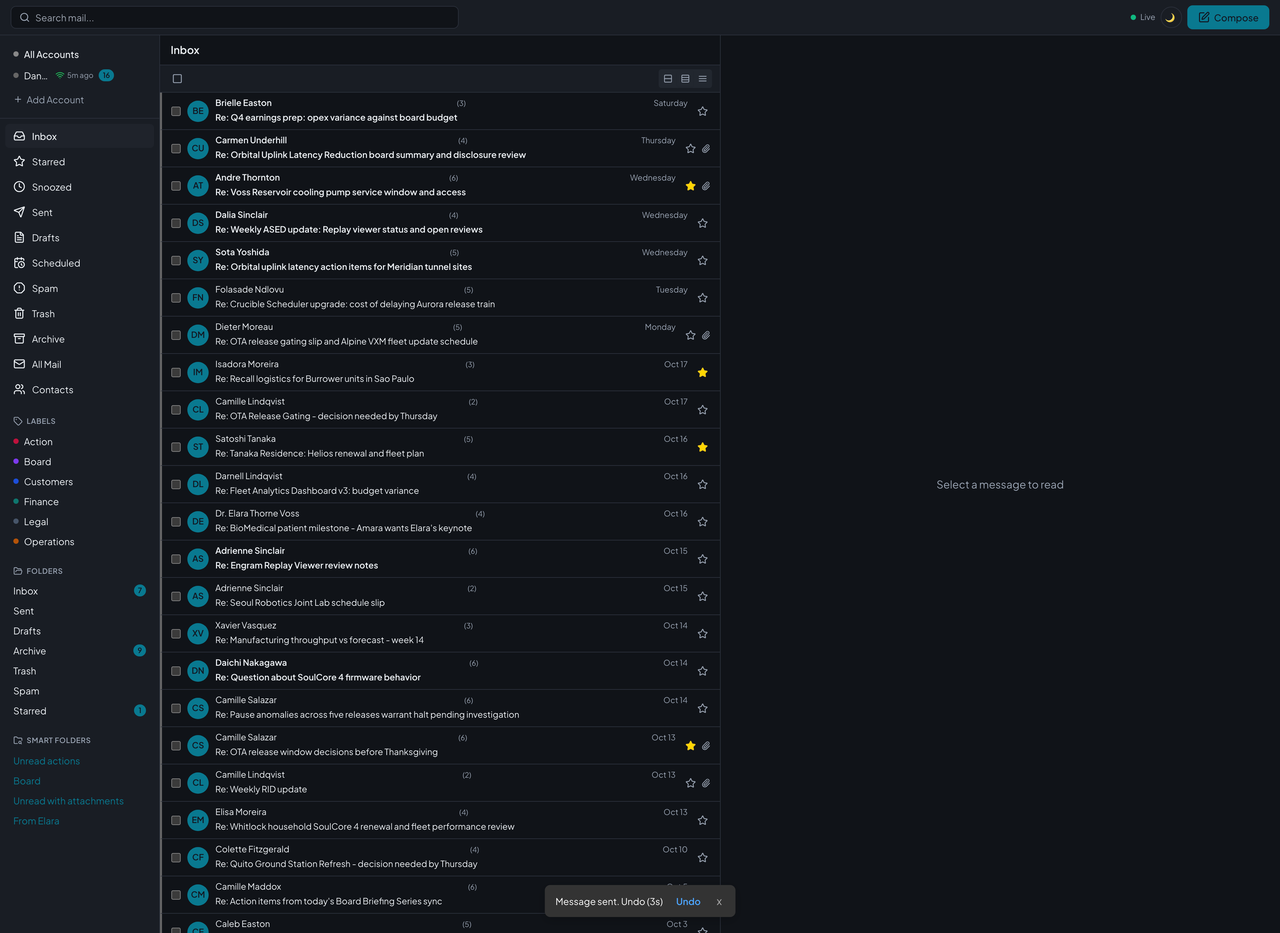Open Scheduled messages
Screen dimensions: 1280x933
80,263
